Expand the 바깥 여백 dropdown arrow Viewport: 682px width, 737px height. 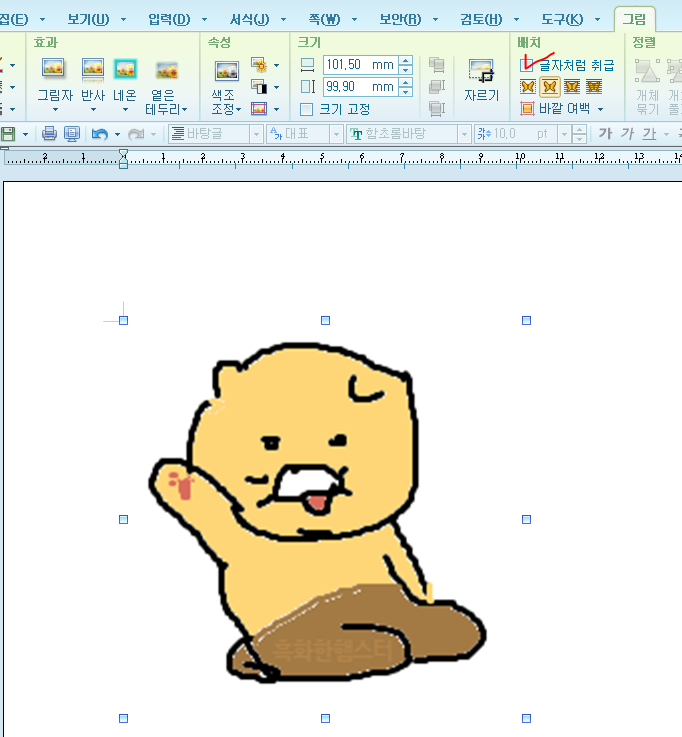tap(600, 110)
